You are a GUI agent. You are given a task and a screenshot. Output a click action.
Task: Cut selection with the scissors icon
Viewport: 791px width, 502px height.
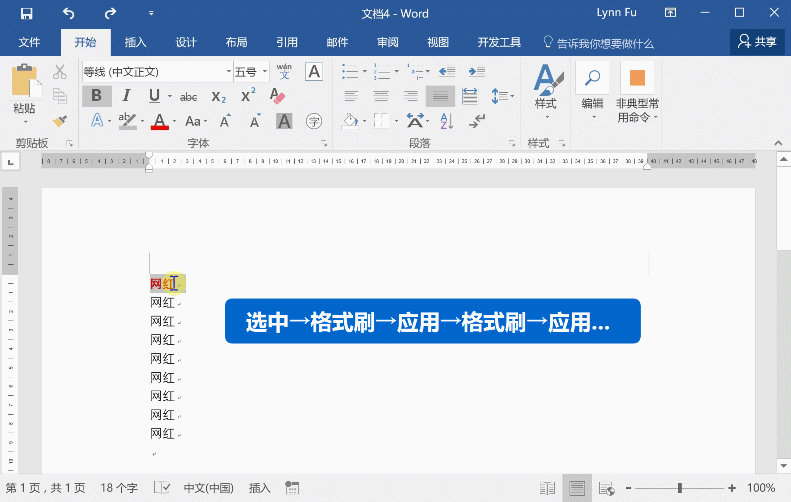[60, 72]
